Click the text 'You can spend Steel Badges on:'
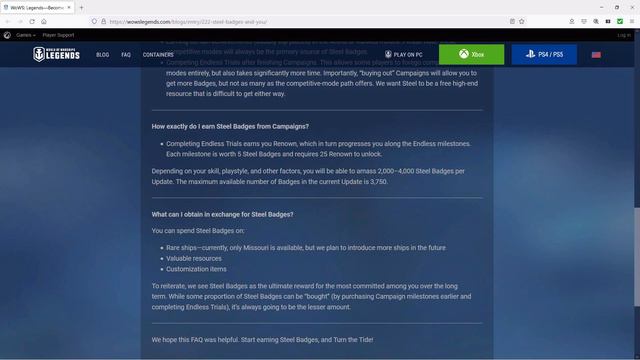 point(198,231)
